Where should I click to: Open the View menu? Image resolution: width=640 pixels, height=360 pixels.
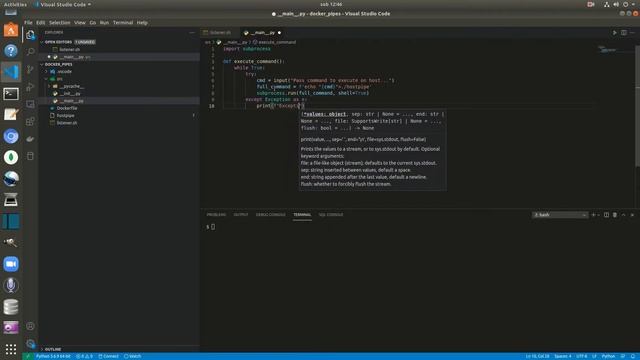pyautogui.click(x=80, y=23)
